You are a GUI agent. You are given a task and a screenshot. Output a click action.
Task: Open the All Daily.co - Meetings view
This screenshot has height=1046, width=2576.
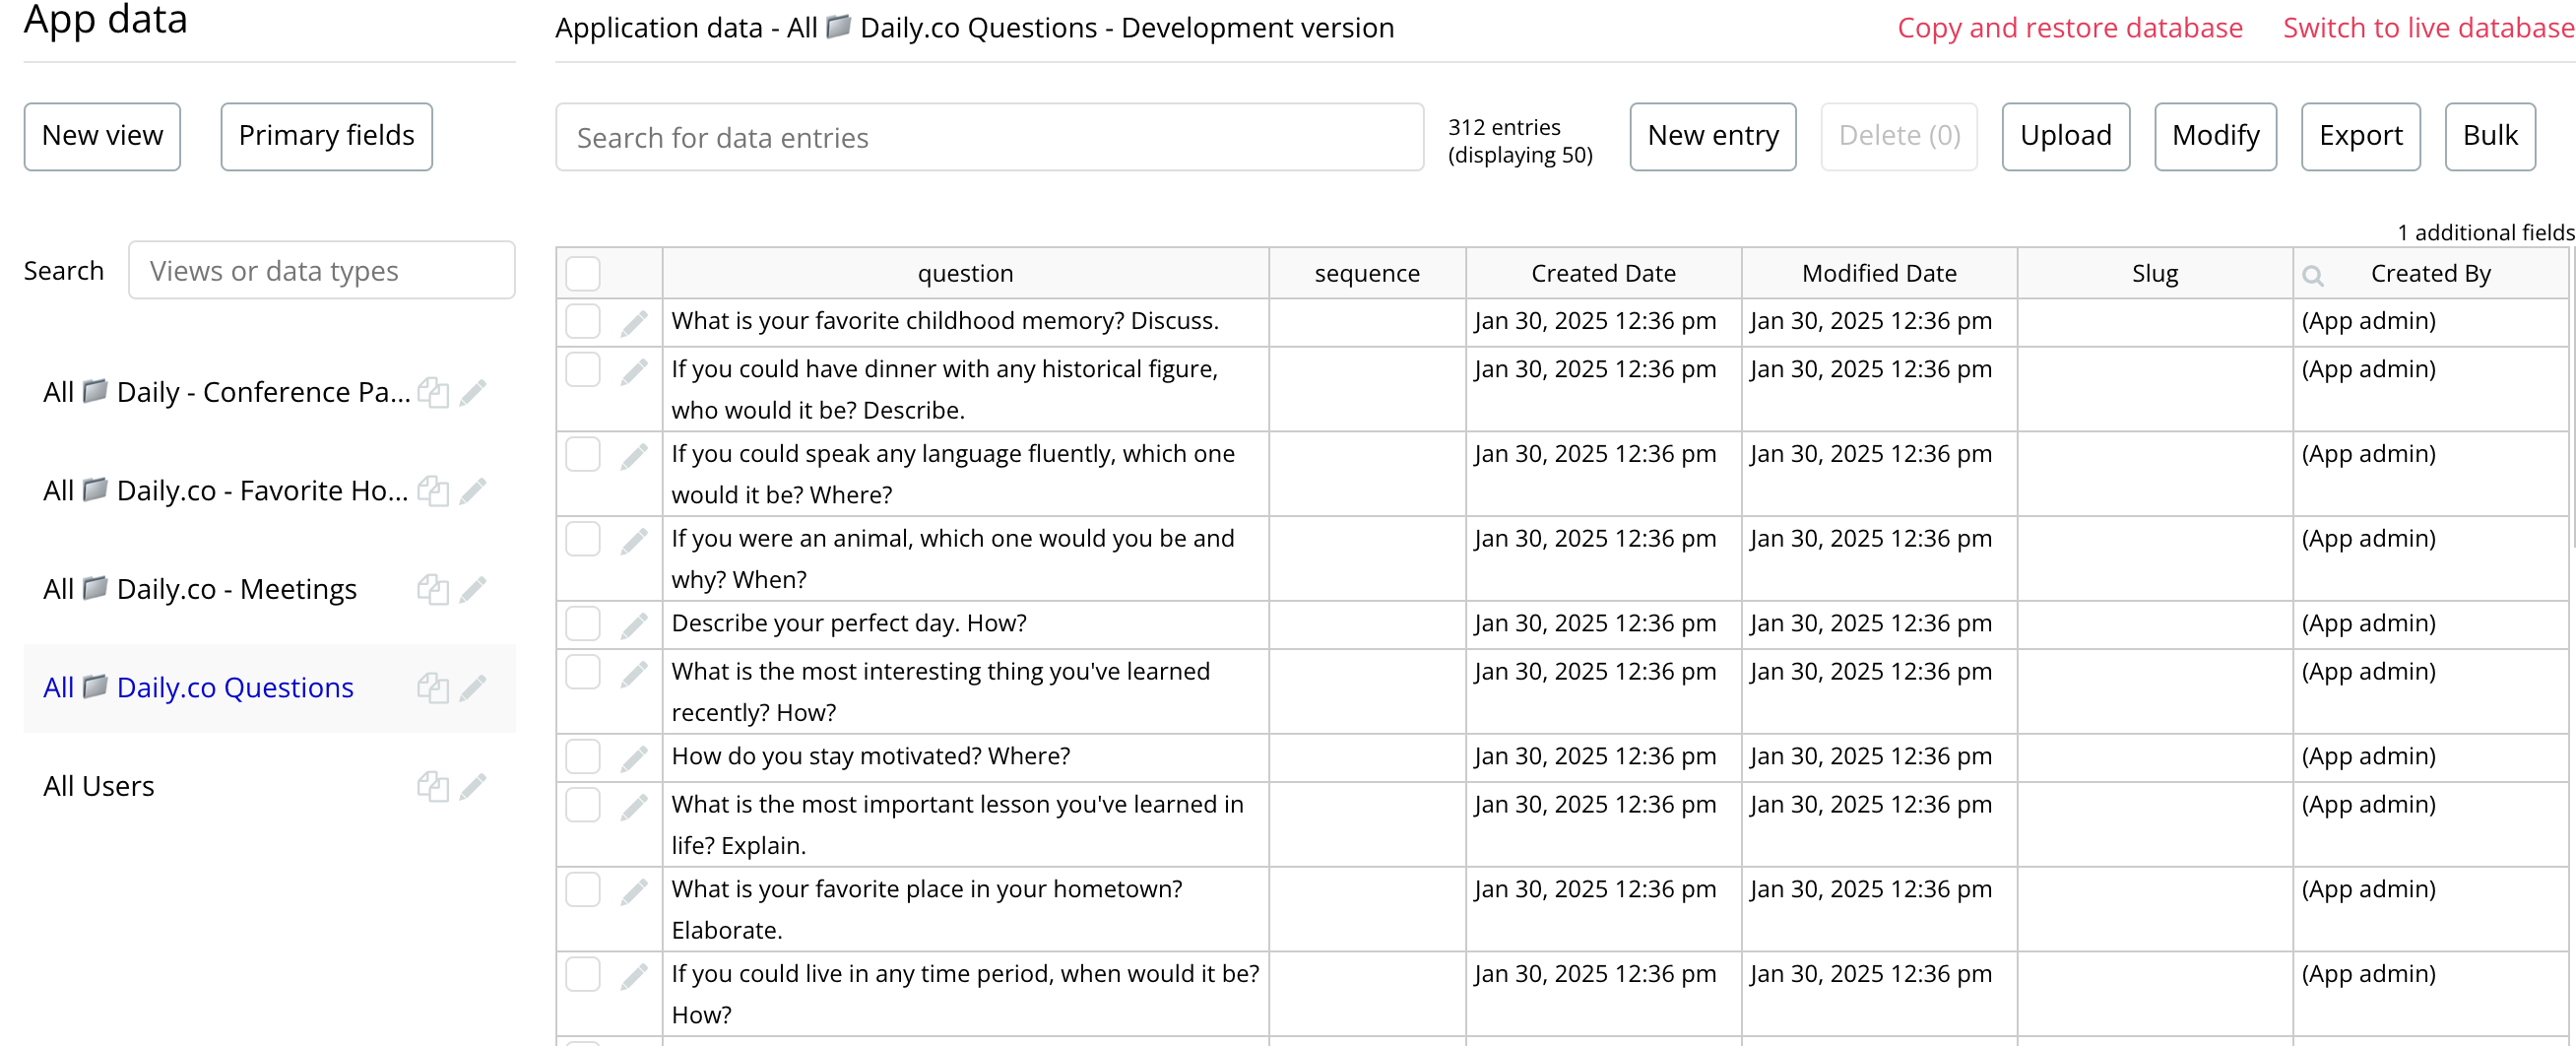coord(200,589)
